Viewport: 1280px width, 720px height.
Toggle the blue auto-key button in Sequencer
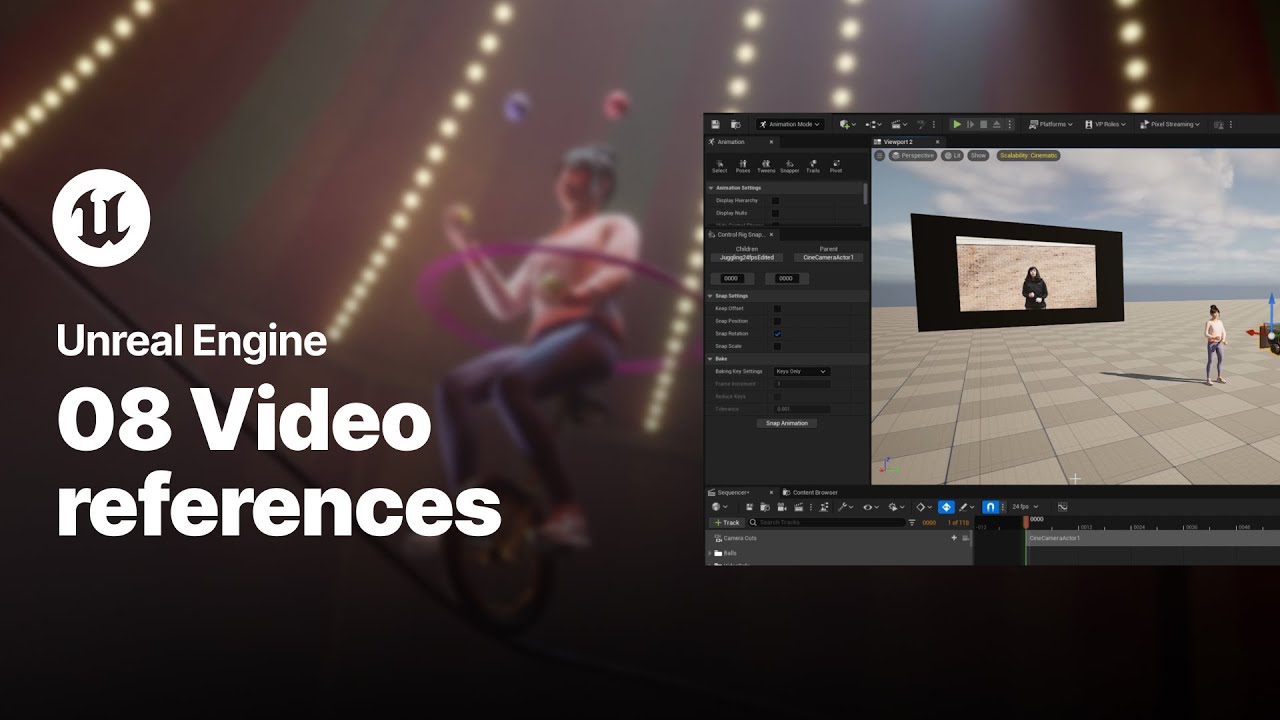(x=946, y=507)
